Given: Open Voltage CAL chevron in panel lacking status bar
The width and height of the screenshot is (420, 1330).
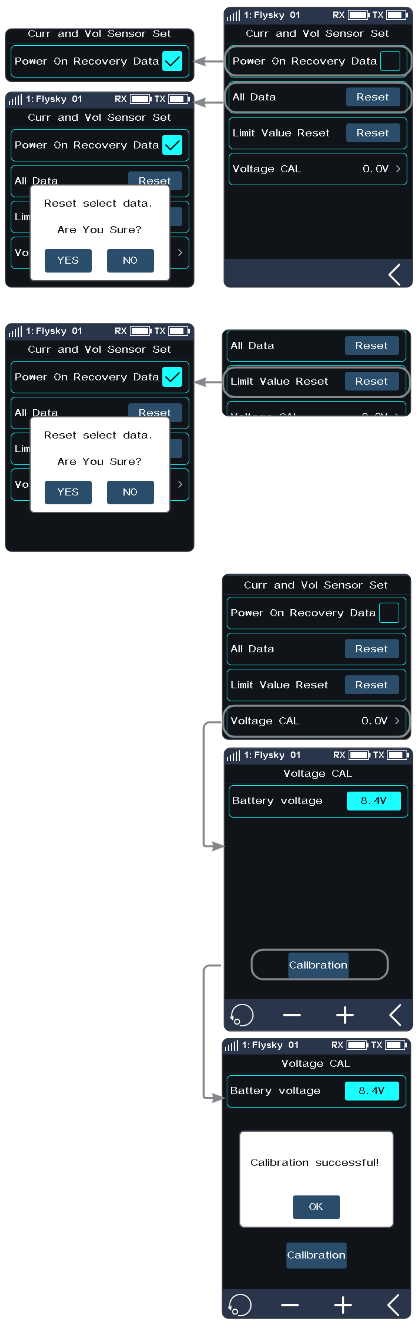Looking at the screenshot, I should coord(397,720).
